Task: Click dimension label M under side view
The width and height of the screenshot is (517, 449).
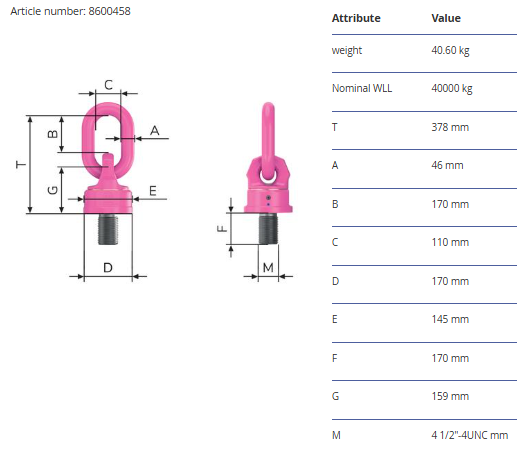Action: click(268, 267)
